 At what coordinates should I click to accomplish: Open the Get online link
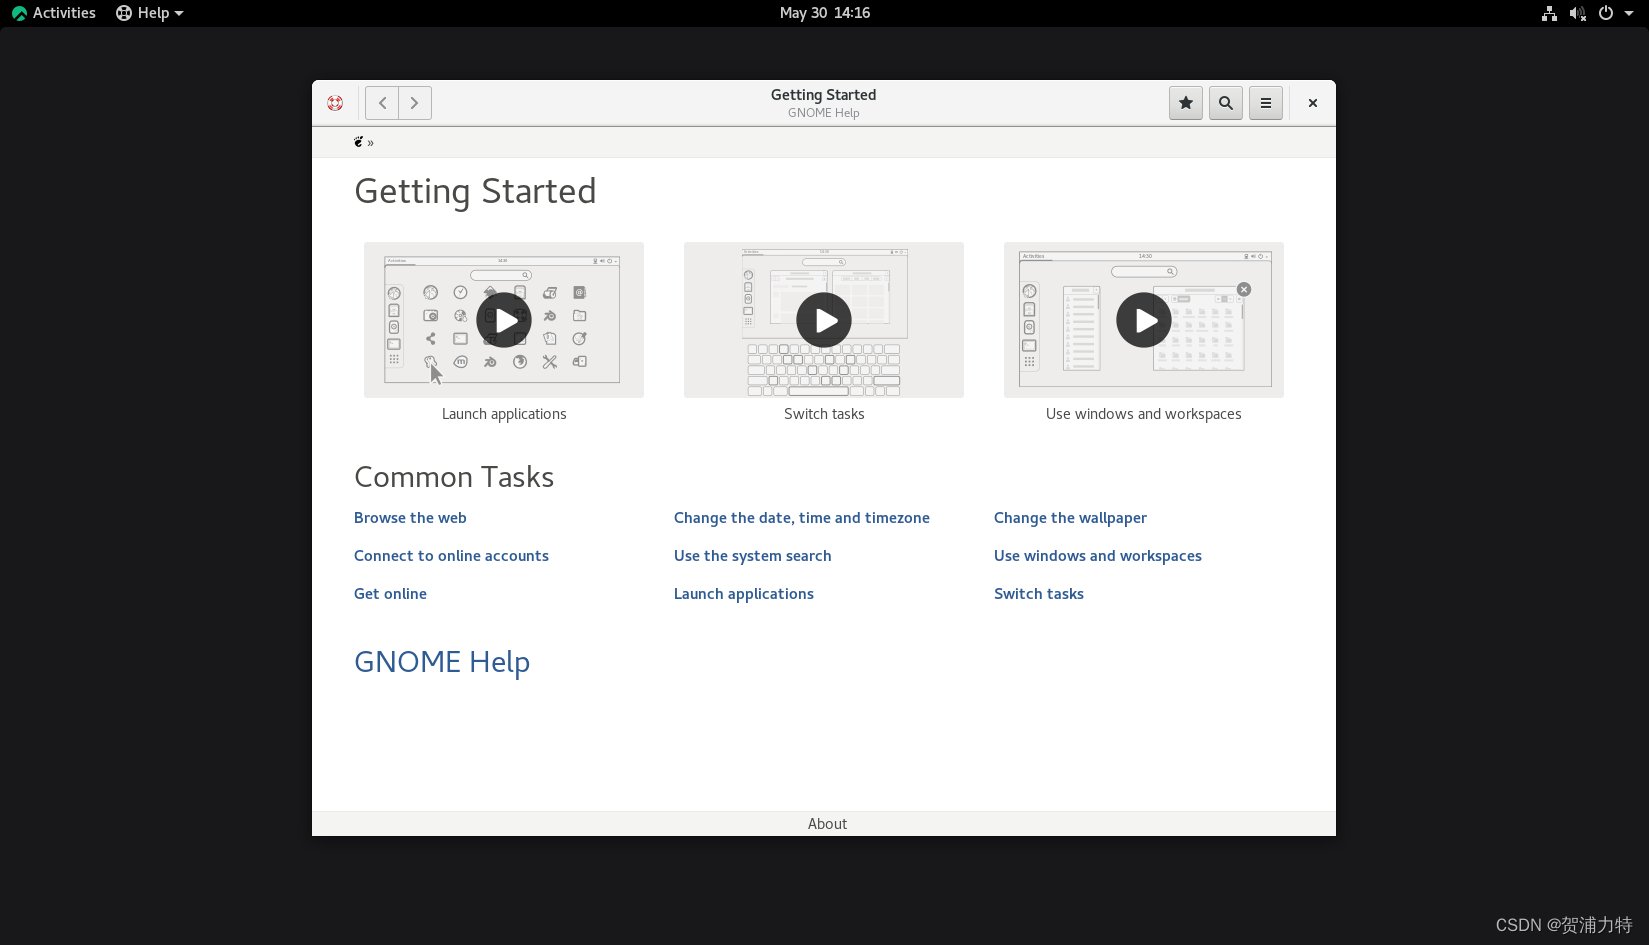click(390, 594)
